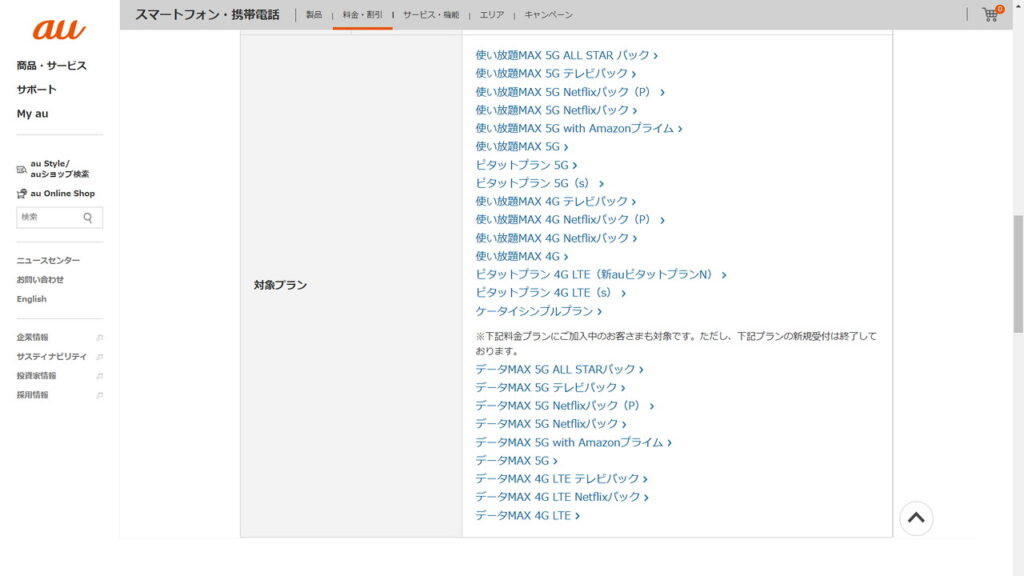Click external link icon beside 採用情報

(100, 395)
